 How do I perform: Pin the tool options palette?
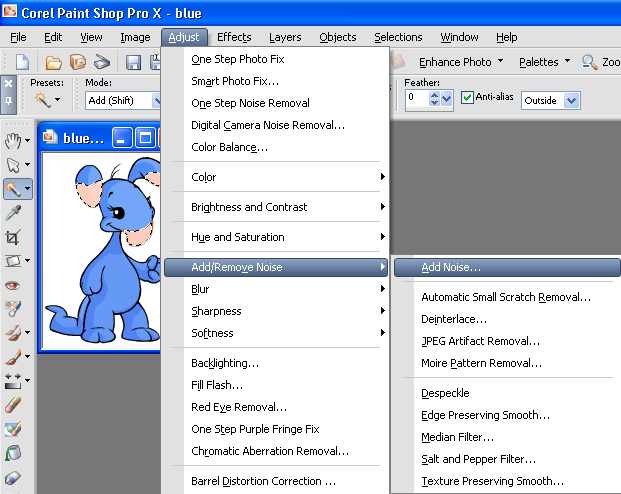[8, 101]
